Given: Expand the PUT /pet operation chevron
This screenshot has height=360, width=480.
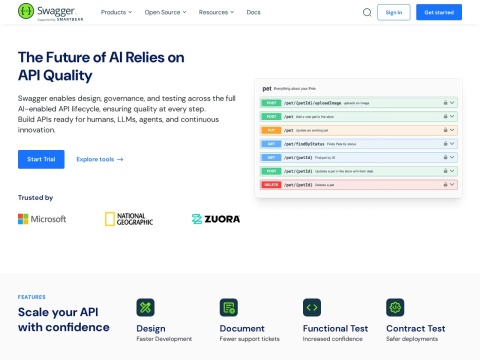Looking at the screenshot, I should (x=452, y=130).
